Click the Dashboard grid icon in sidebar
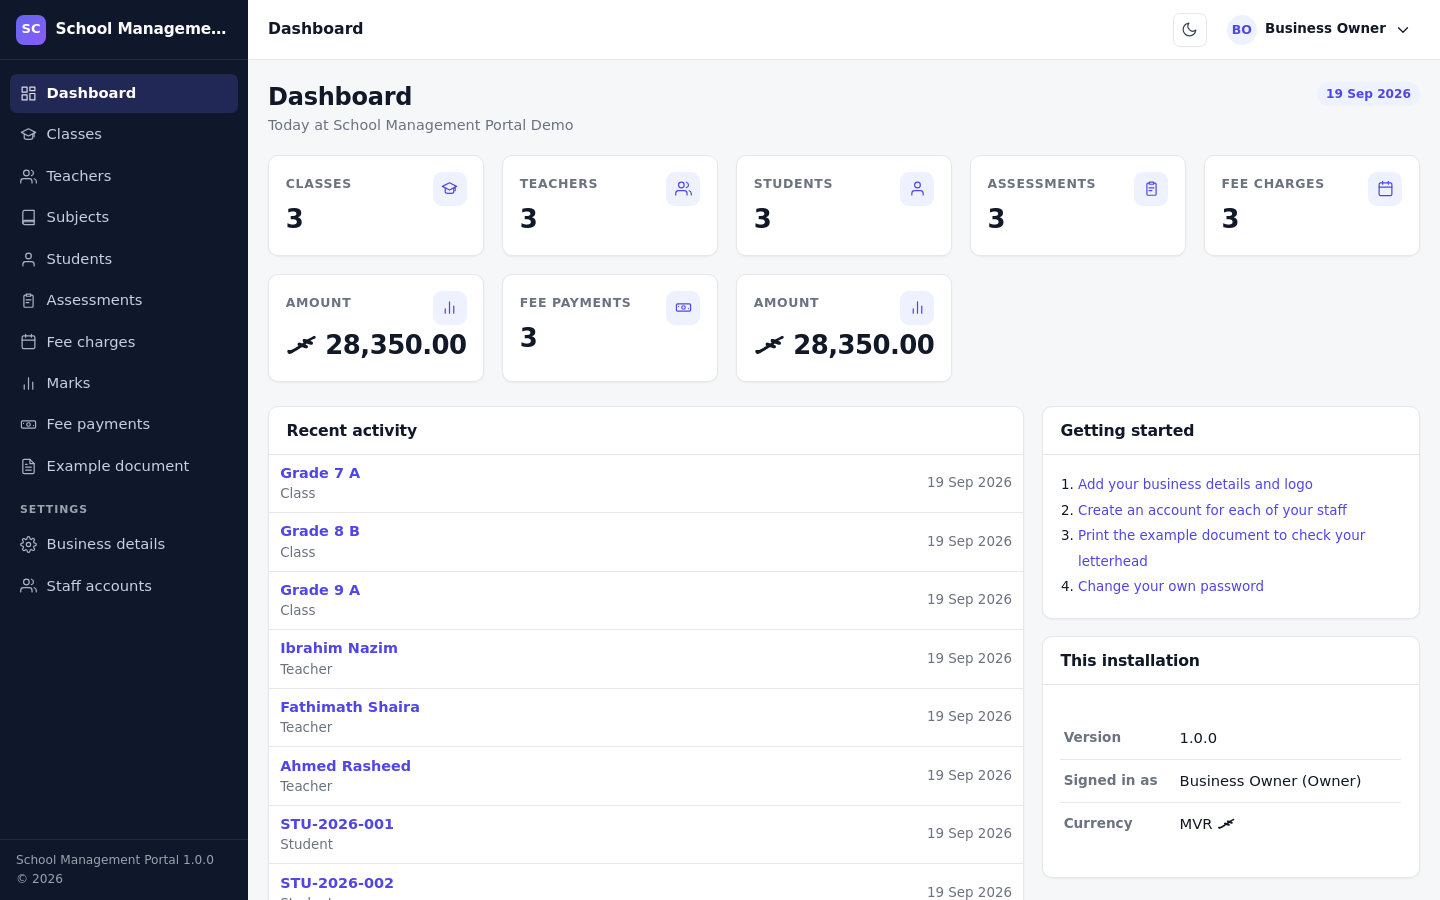The height and width of the screenshot is (900, 1440). click(29, 93)
